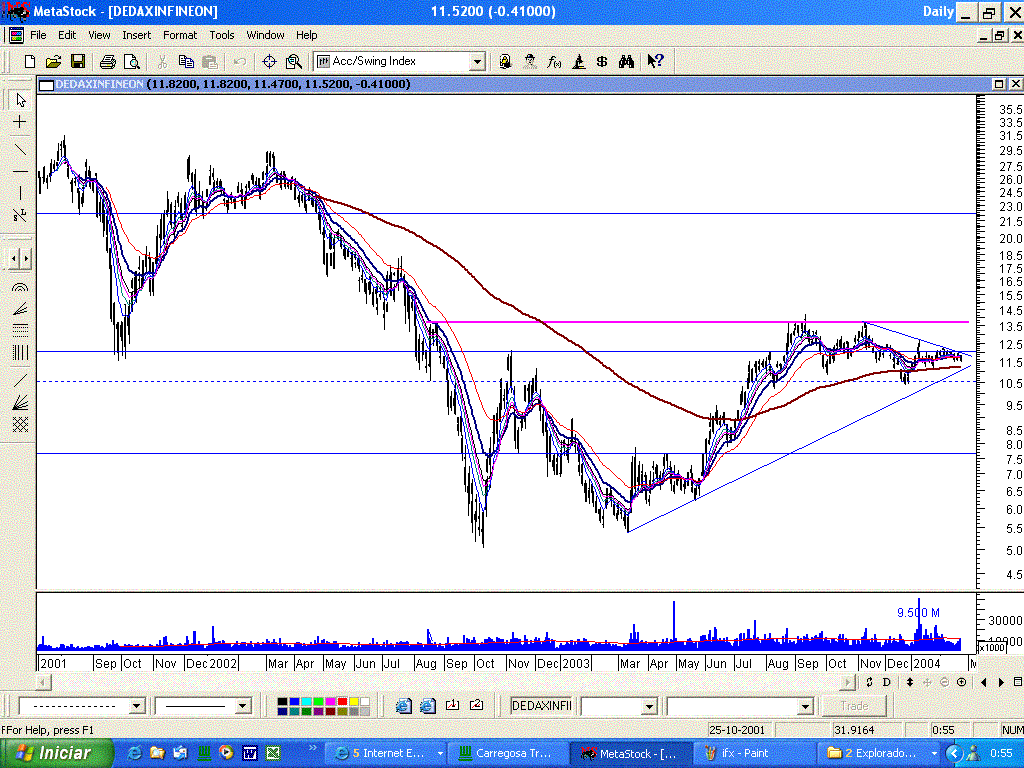The height and width of the screenshot is (768, 1024).
Task: Open Print Preview with the magnifier page icon
Action: (132, 61)
